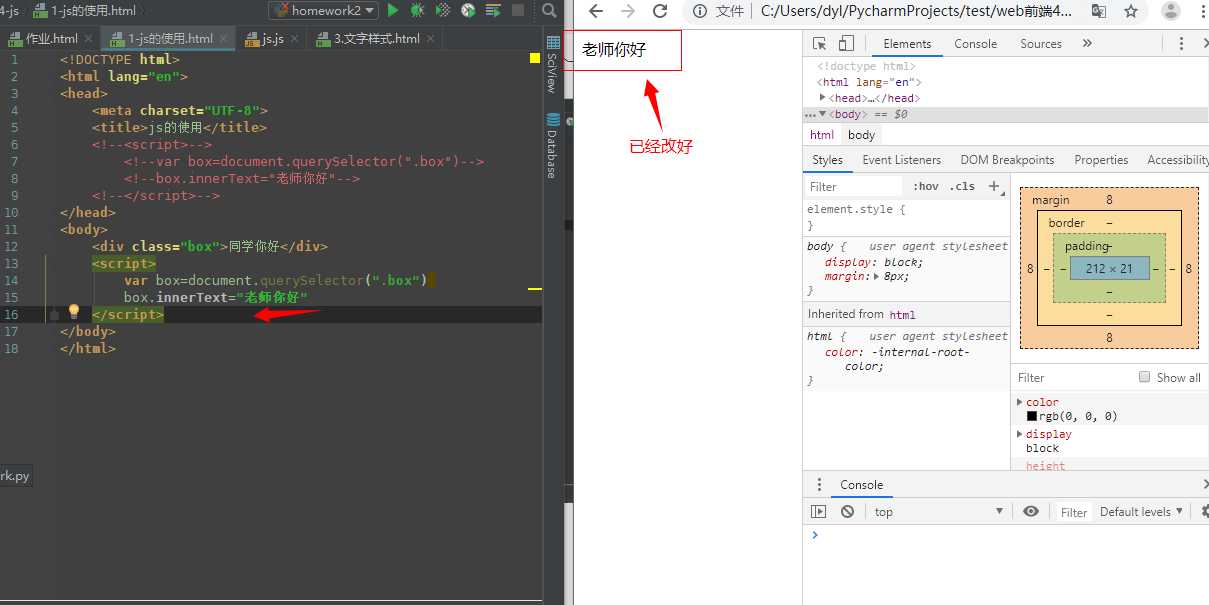Select the body breadcrumb in DevTools
1209x605 pixels.
861,135
